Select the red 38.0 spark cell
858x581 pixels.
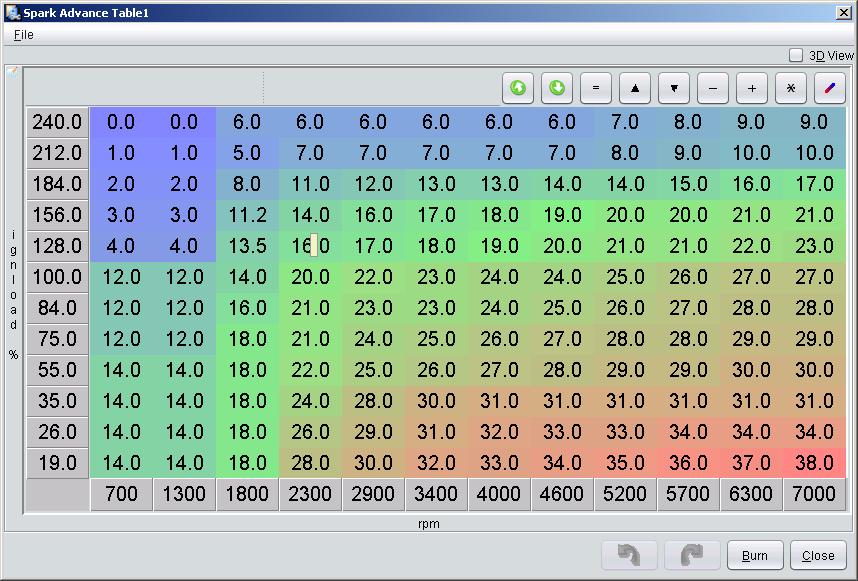(x=814, y=463)
